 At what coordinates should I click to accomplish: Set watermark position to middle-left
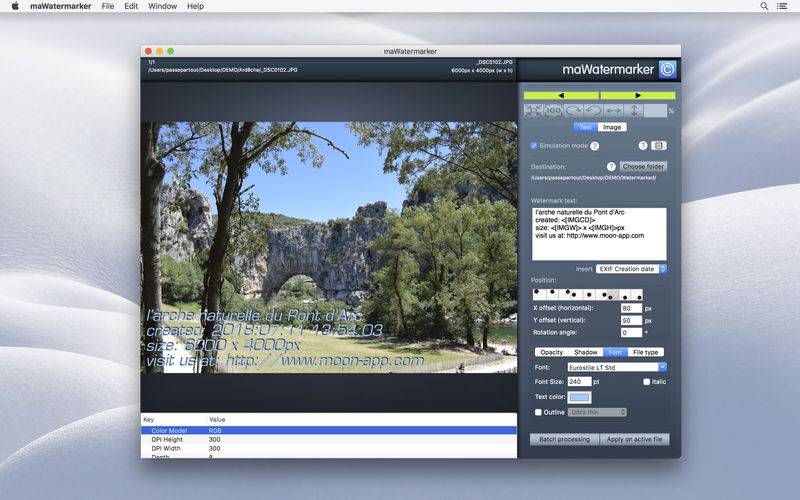(576, 294)
